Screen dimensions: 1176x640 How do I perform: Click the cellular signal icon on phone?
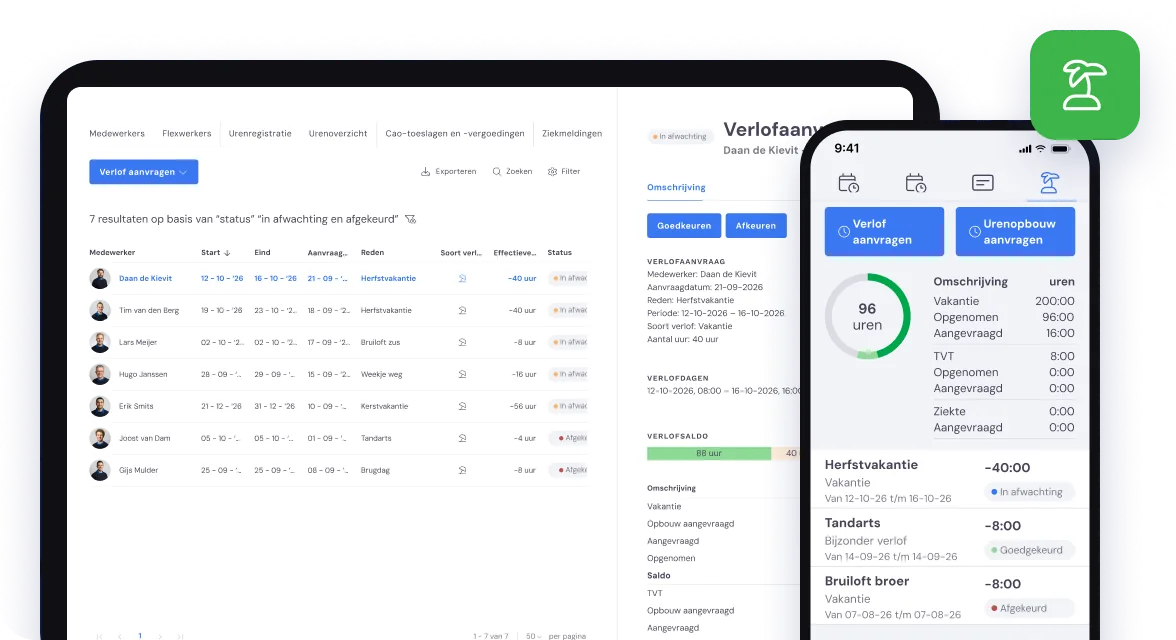click(x=1024, y=149)
